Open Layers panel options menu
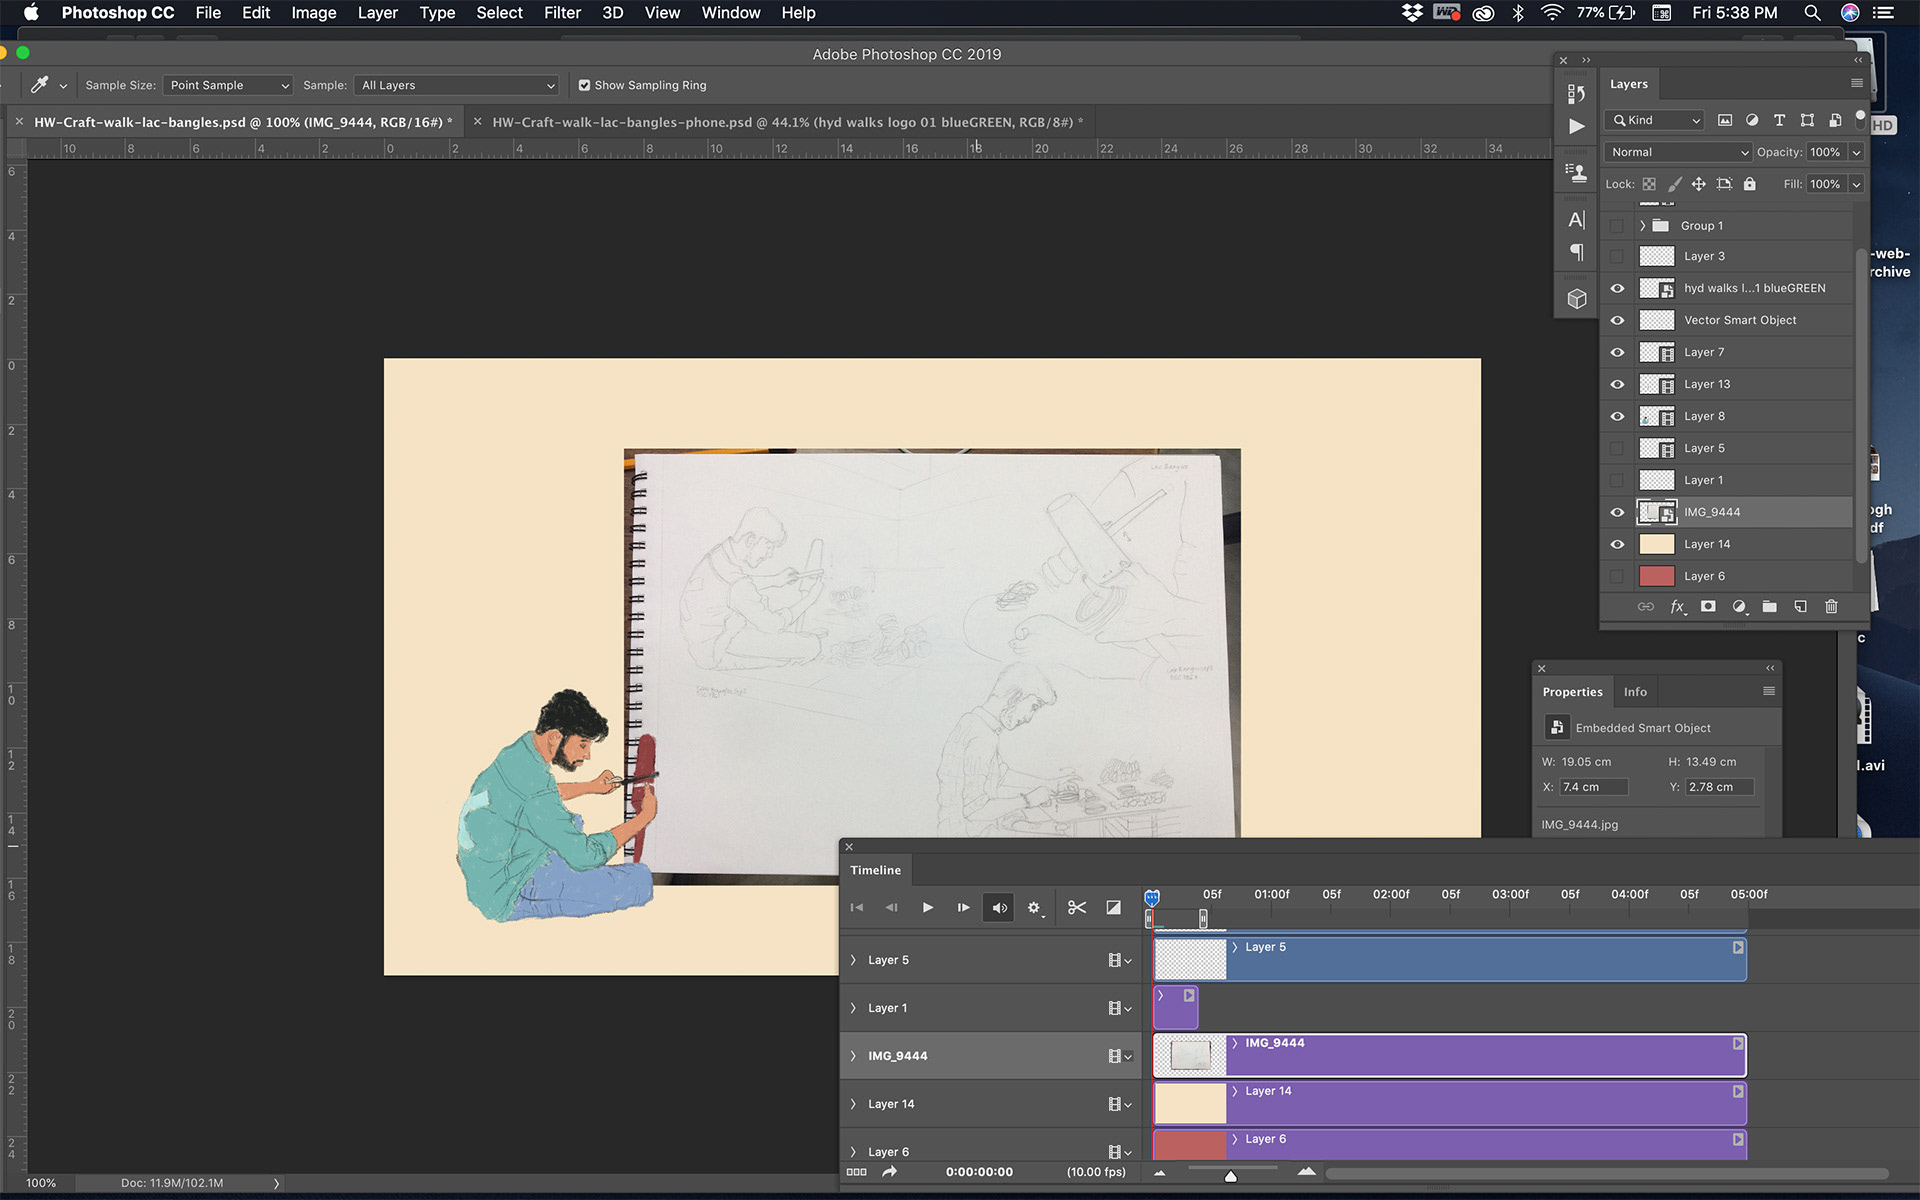Viewport: 1920px width, 1200px height. pyautogui.click(x=1857, y=84)
